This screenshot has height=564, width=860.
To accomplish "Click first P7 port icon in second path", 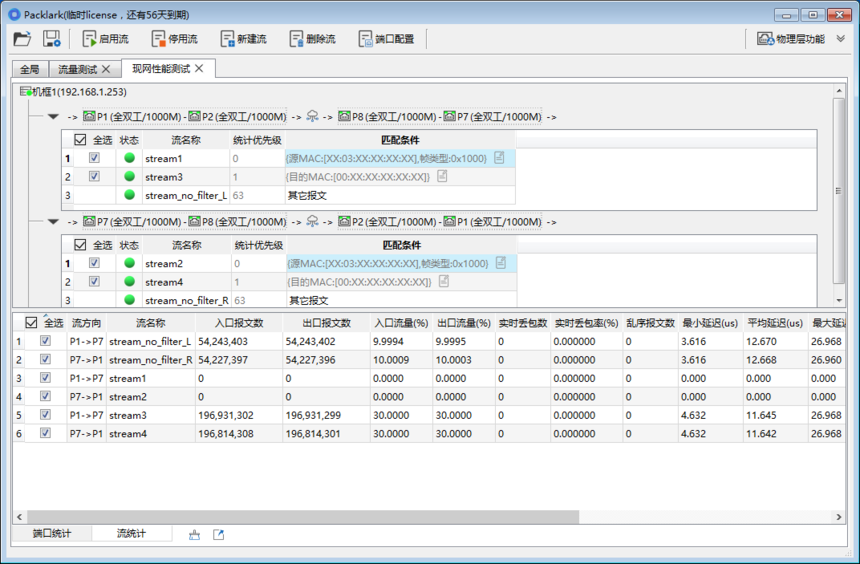I will click(89, 221).
